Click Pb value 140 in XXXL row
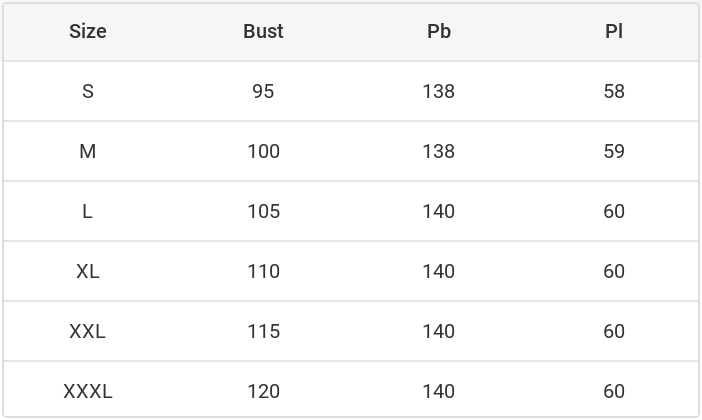Viewport: 702px width, 420px height. point(439,391)
